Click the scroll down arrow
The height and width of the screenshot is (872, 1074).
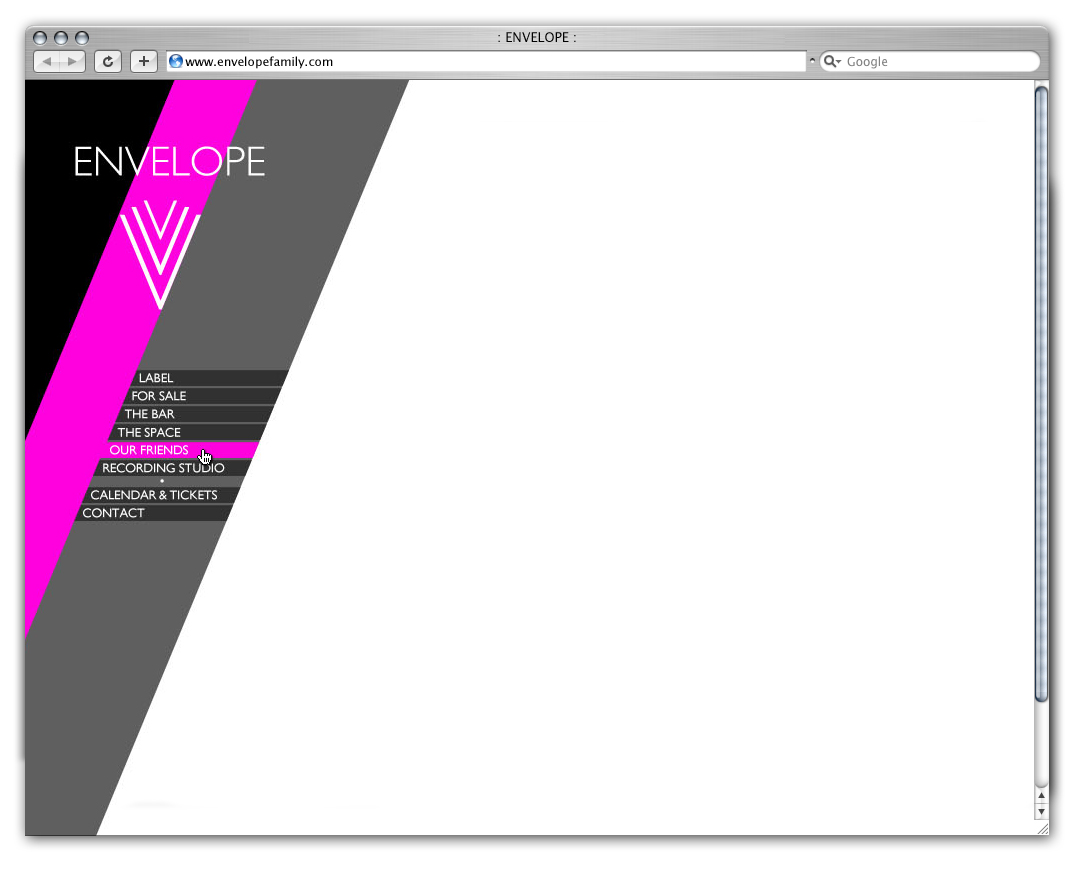(1041, 812)
